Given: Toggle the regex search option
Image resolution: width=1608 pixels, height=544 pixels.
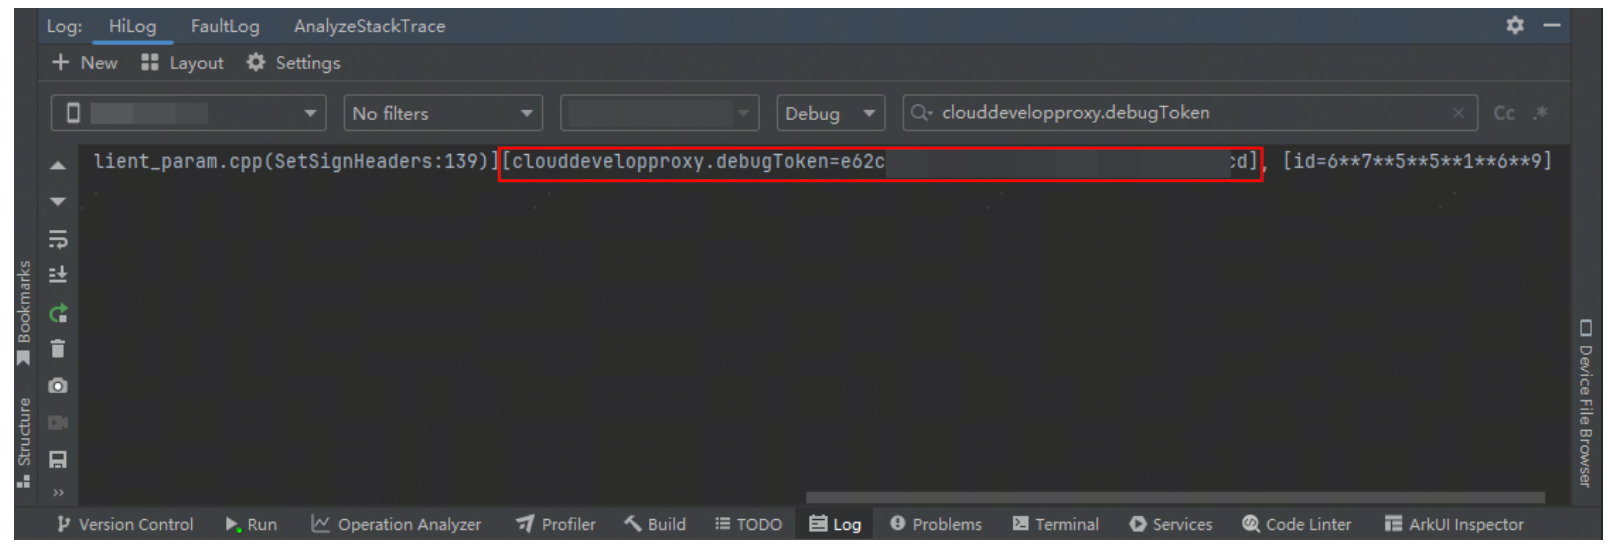Looking at the screenshot, I should click(1541, 112).
